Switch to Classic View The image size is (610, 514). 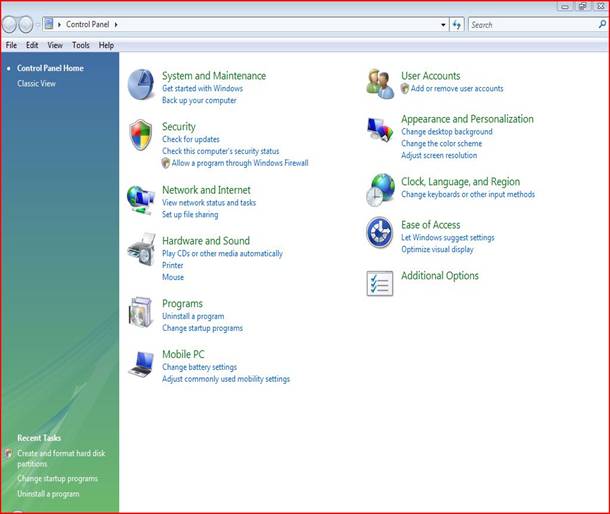coord(36,84)
